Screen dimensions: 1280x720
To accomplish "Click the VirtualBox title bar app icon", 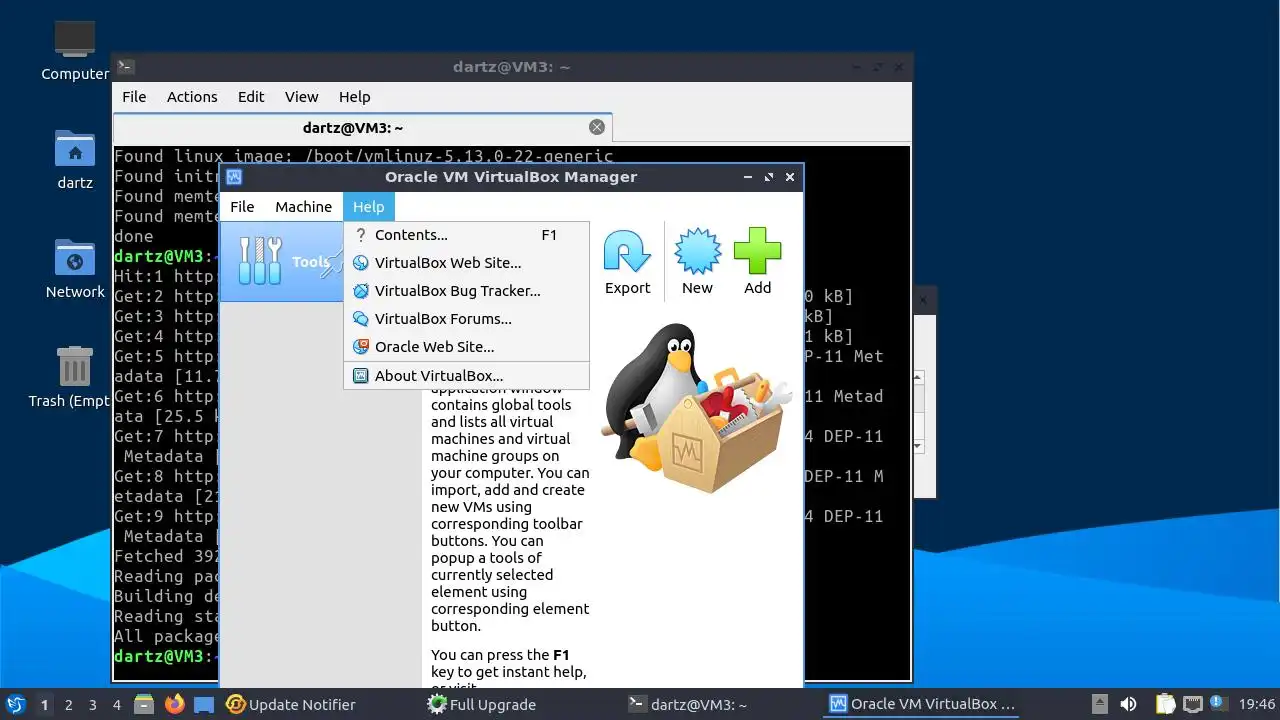I will (234, 177).
